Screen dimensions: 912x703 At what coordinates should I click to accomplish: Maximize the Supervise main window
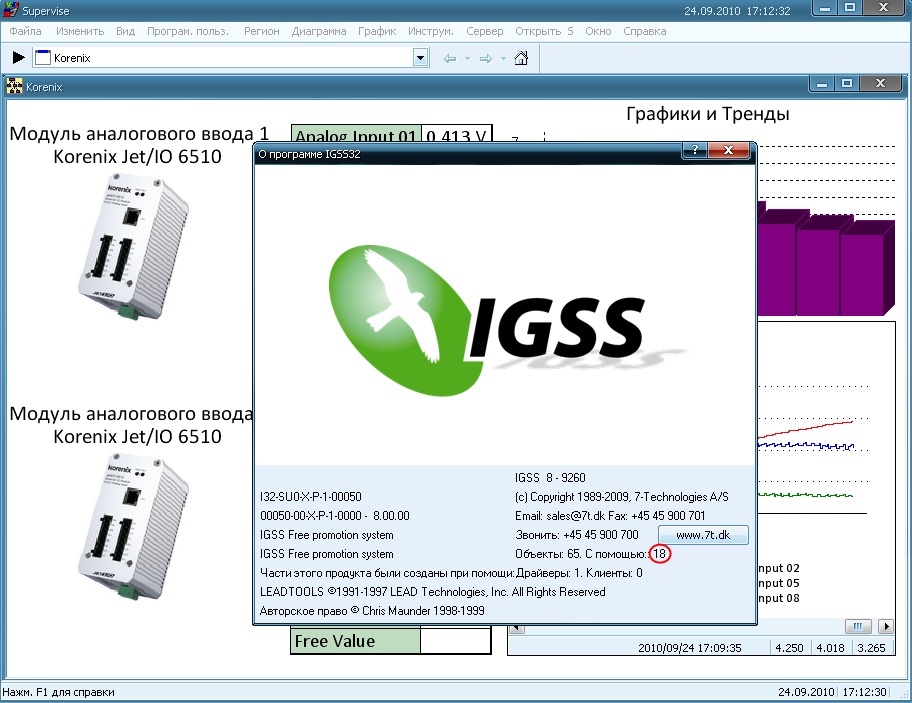(x=850, y=8)
